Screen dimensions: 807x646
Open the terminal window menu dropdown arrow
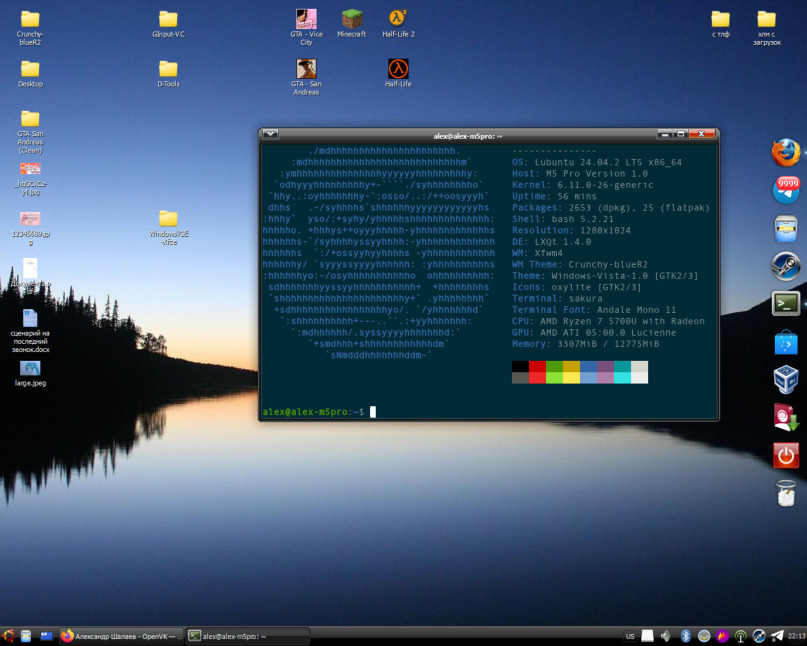(270, 134)
